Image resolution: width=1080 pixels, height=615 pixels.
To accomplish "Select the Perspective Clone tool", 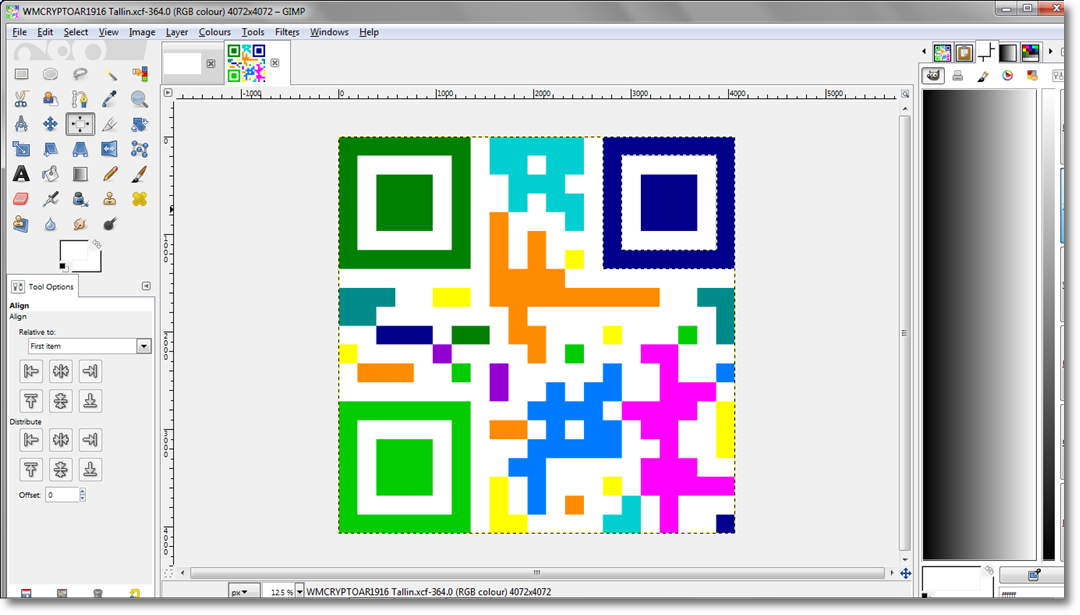I will (x=21, y=224).
